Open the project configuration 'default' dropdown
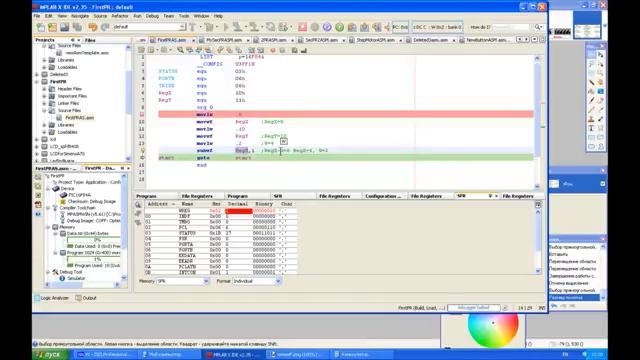 (182, 27)
